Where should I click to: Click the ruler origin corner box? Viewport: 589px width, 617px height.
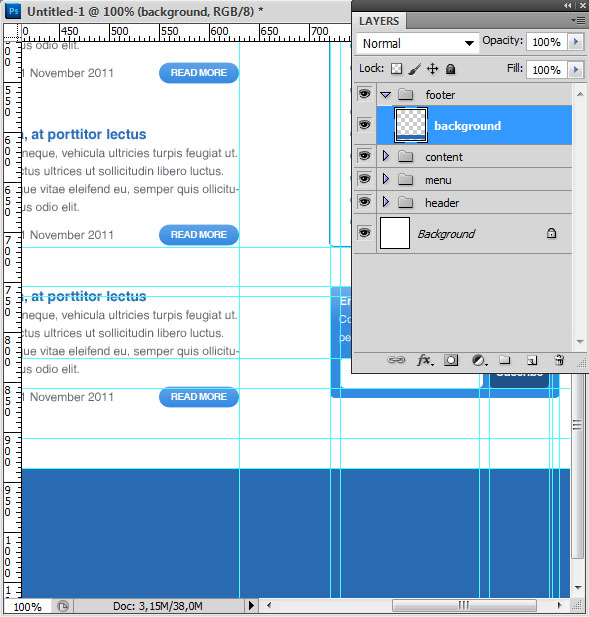[12, 32]
